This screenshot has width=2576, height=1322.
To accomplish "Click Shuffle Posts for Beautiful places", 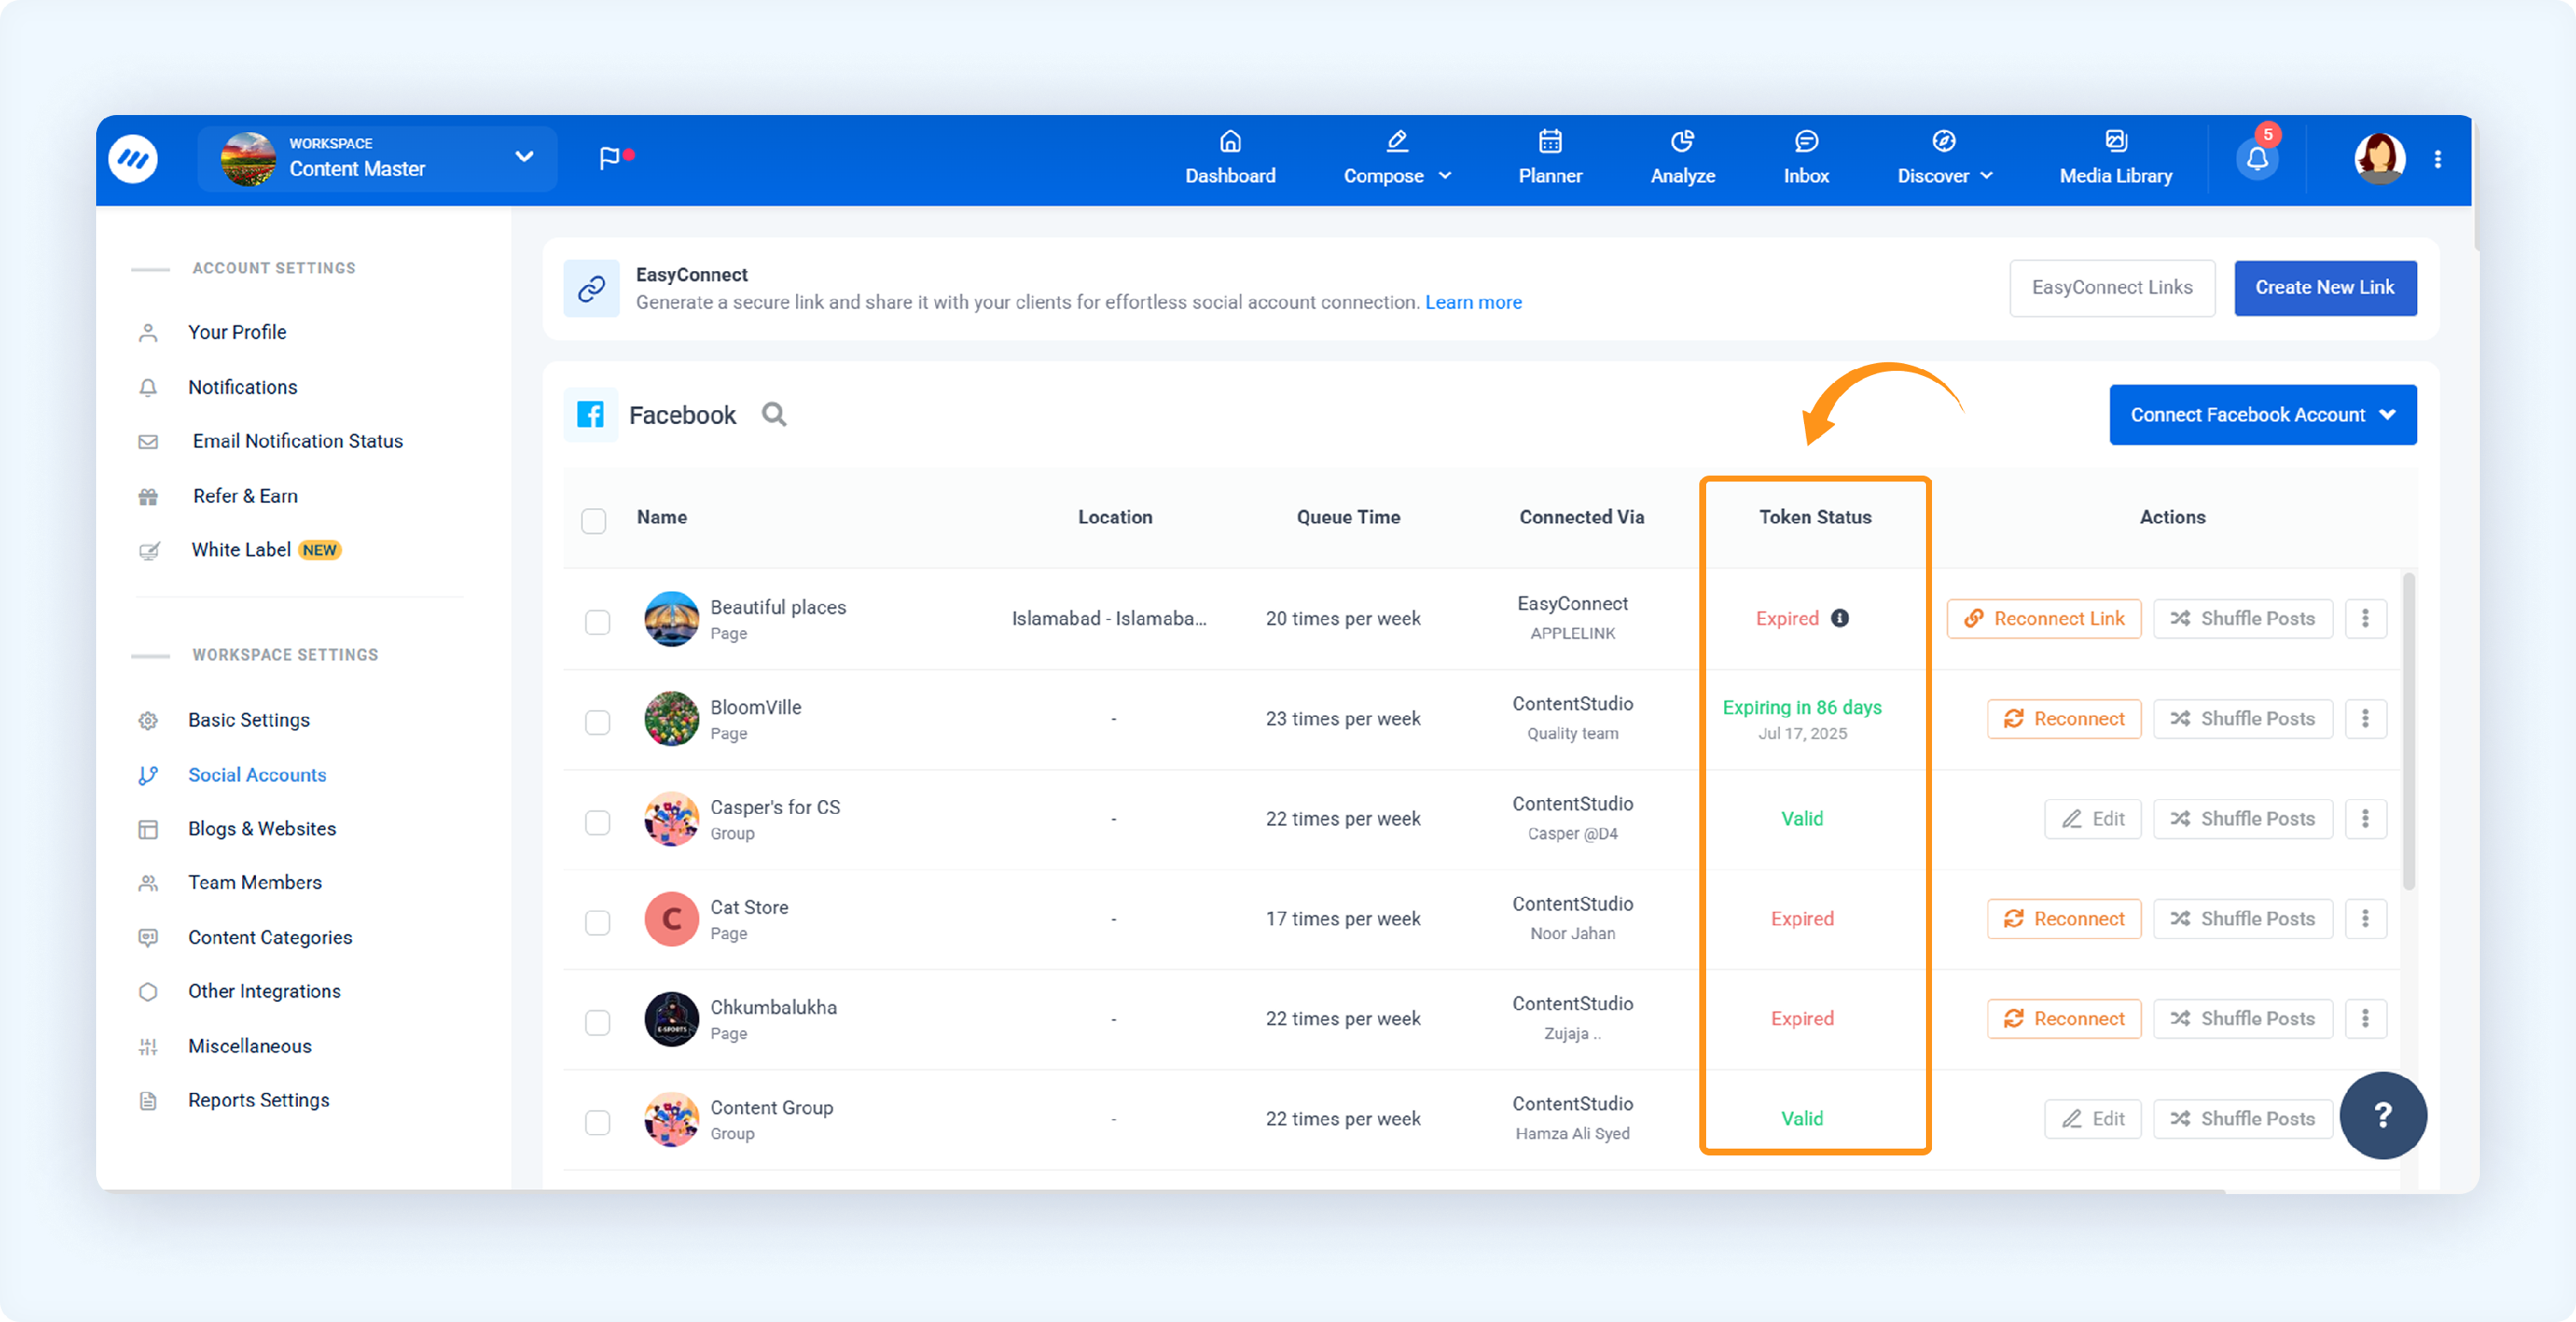I will click(2242, 618).
